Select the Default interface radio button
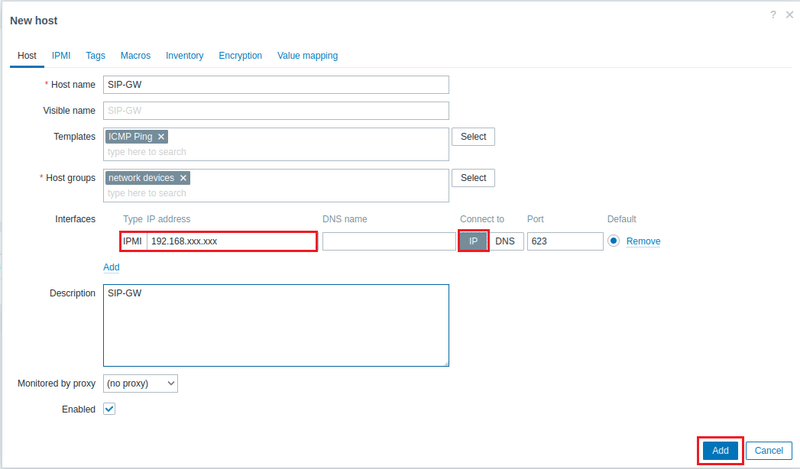Viewport: 800px width, 469px height. pos(613,241)
